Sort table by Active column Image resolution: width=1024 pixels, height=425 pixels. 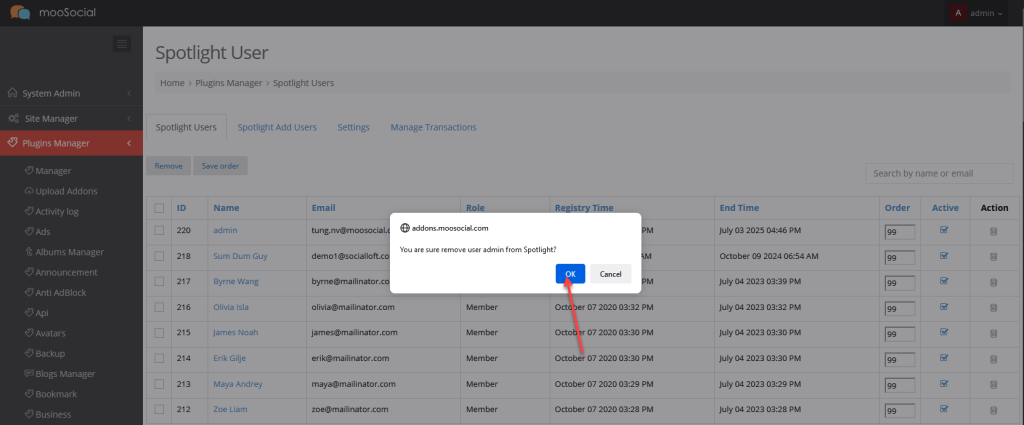(x=945, y=208)
